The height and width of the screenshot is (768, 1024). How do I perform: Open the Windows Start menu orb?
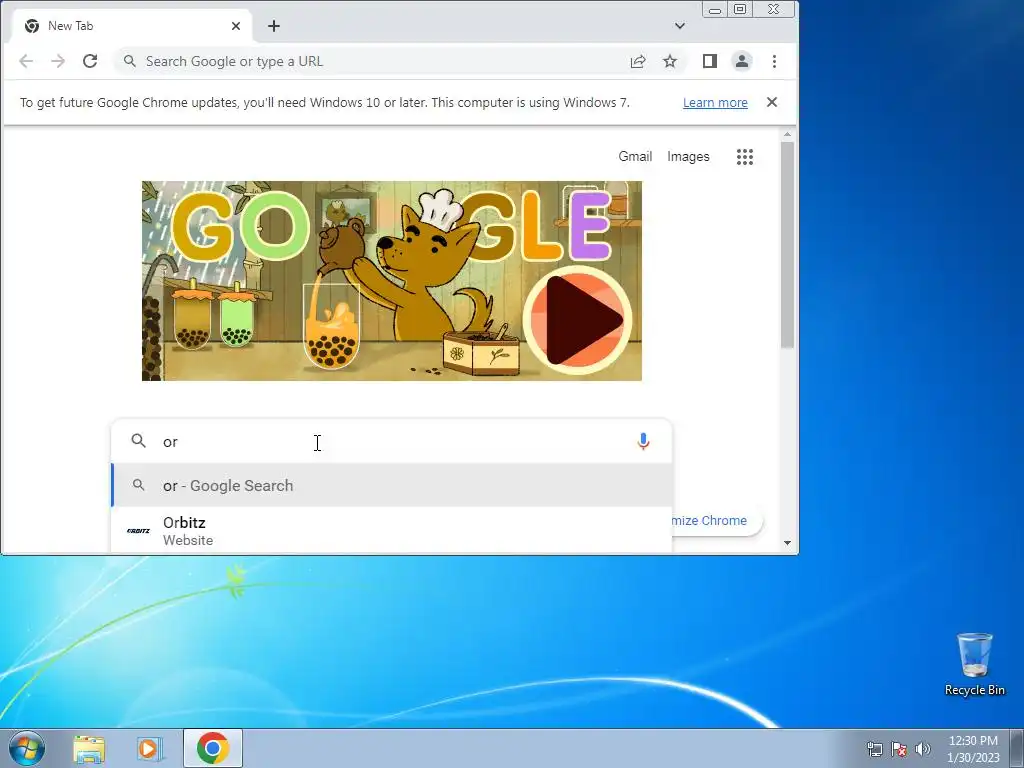coord(27,748)
